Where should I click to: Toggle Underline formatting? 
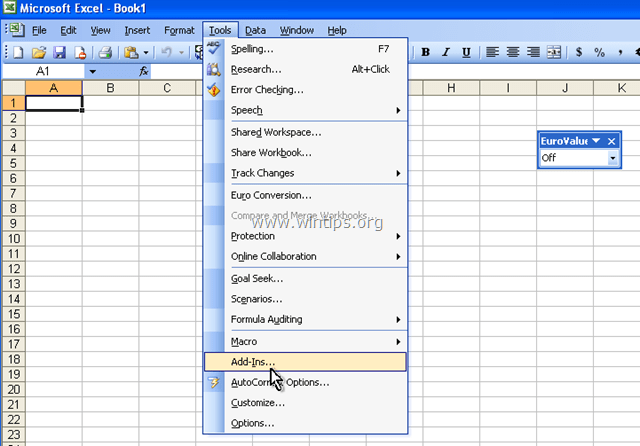(466, 52)
